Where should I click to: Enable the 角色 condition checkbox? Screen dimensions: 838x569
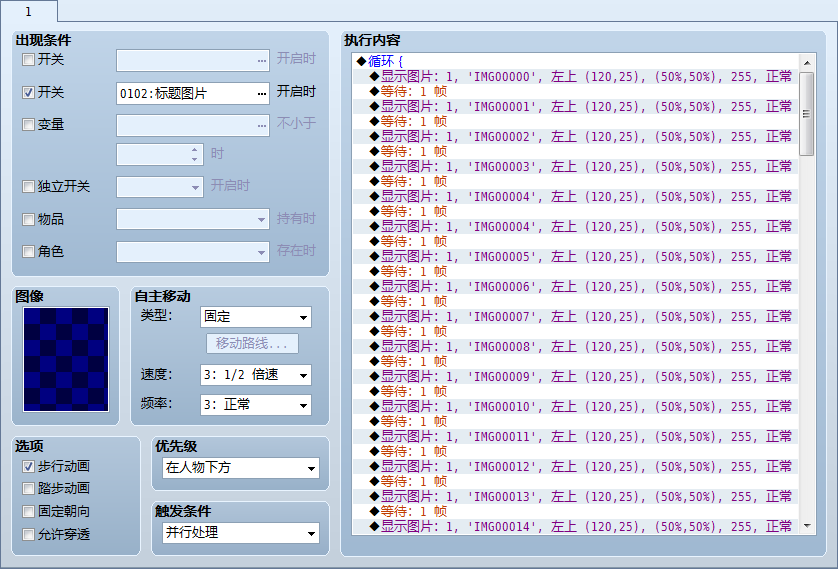pyautogui.click(x=28, y=251)
